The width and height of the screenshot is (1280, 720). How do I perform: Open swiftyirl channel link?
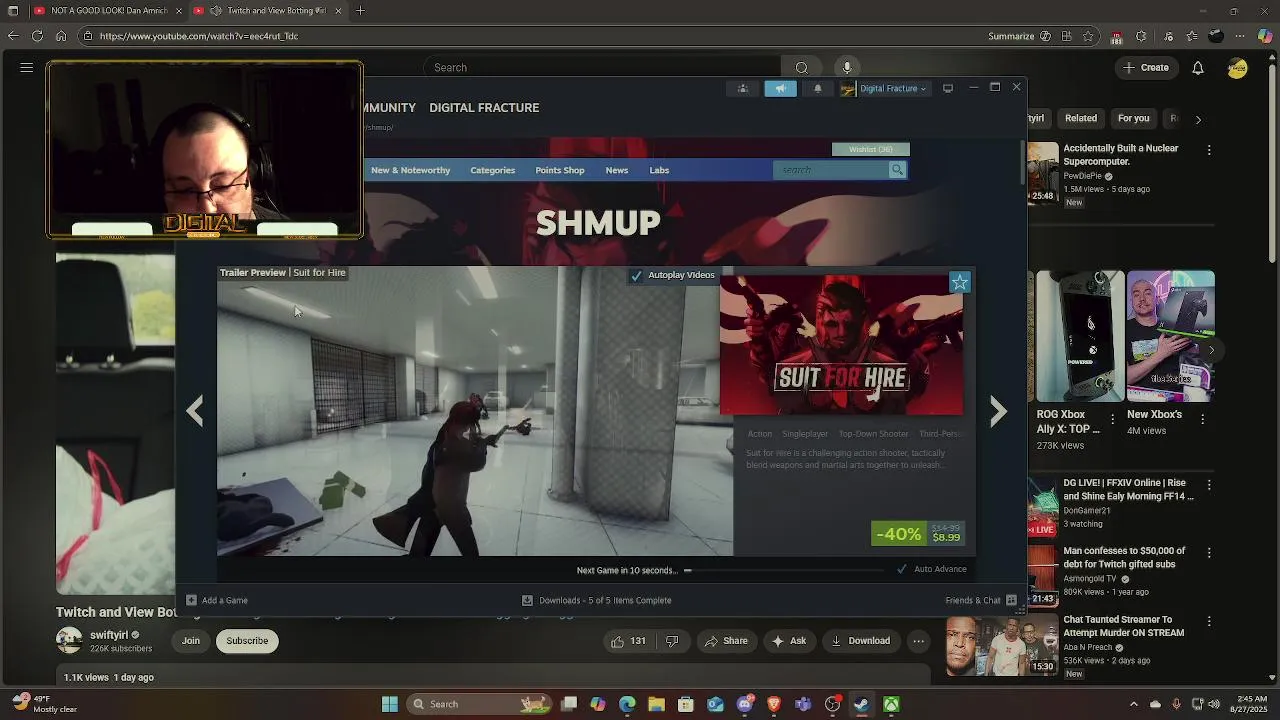[109, 635]
